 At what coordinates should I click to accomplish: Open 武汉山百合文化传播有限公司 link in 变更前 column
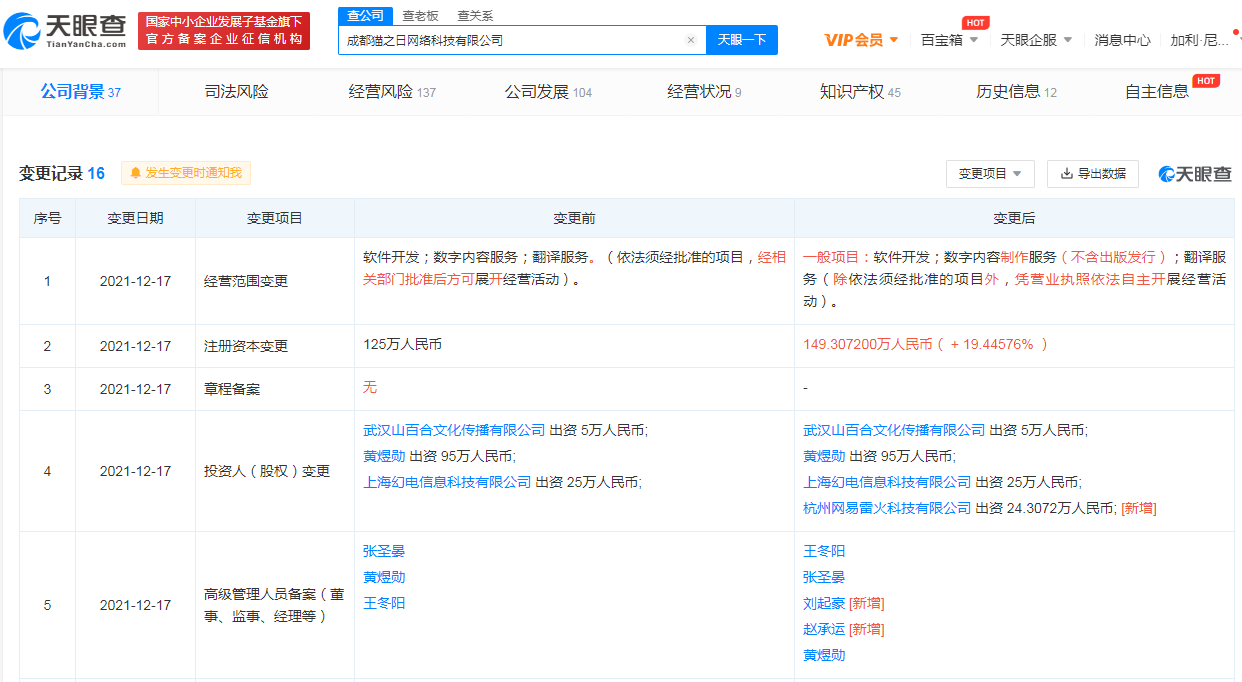[x=454, y=430]
